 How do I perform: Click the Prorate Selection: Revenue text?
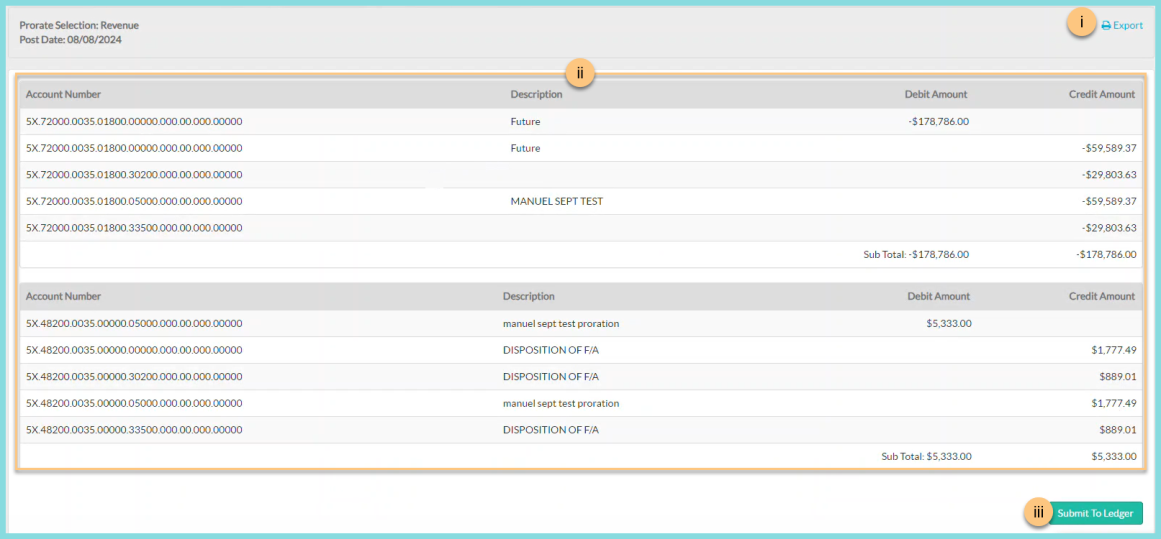[79, 25]
